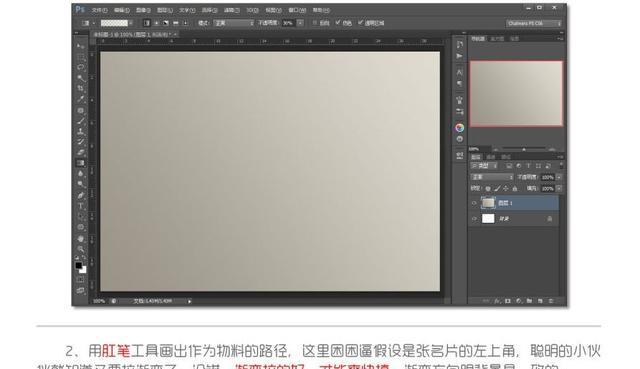Toggle the Transparency checkbox
This screenshot has width=640, height=369.
(x=360, y=23)
